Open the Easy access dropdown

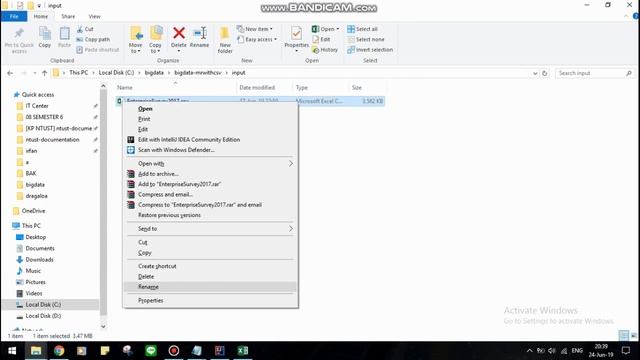(257, 40)
